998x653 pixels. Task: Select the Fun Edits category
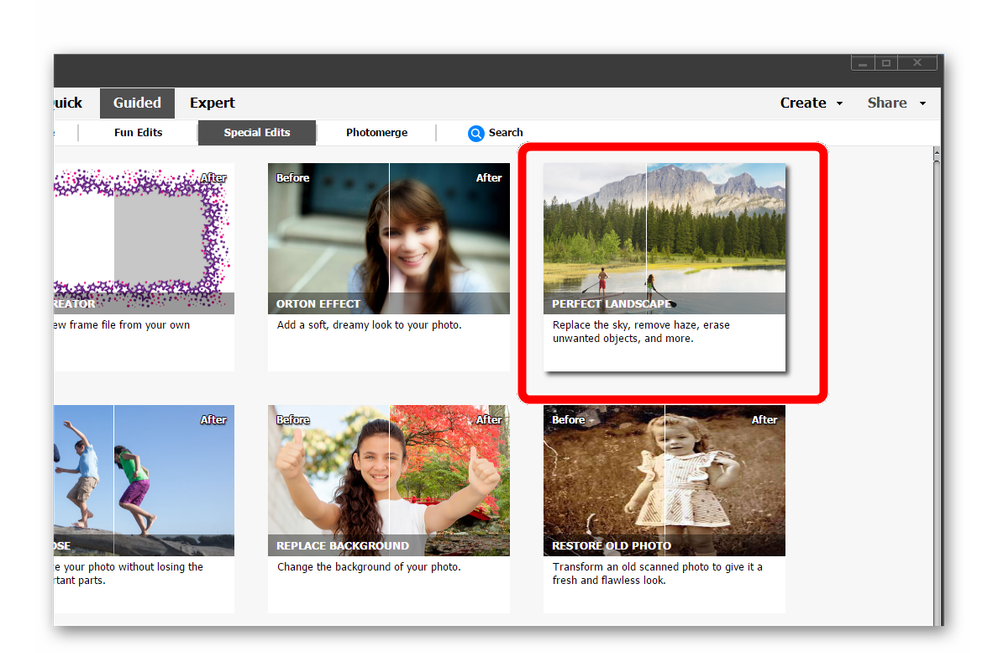pyautogui.click(x=138, y=132)
